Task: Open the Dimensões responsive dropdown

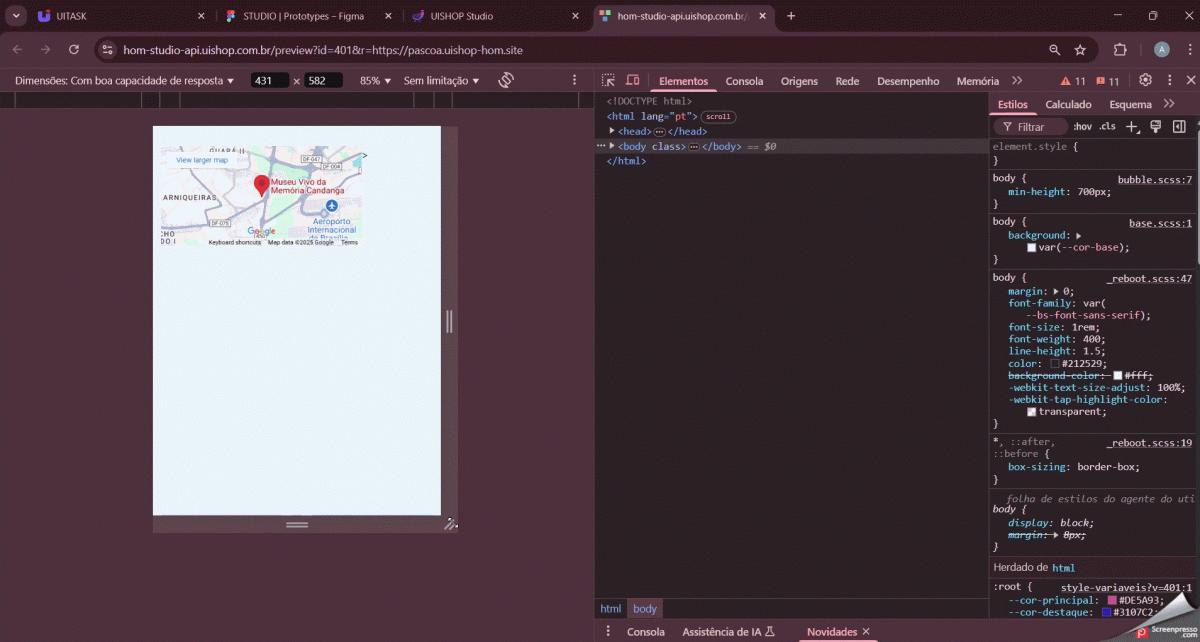Action: click(124, 81)
